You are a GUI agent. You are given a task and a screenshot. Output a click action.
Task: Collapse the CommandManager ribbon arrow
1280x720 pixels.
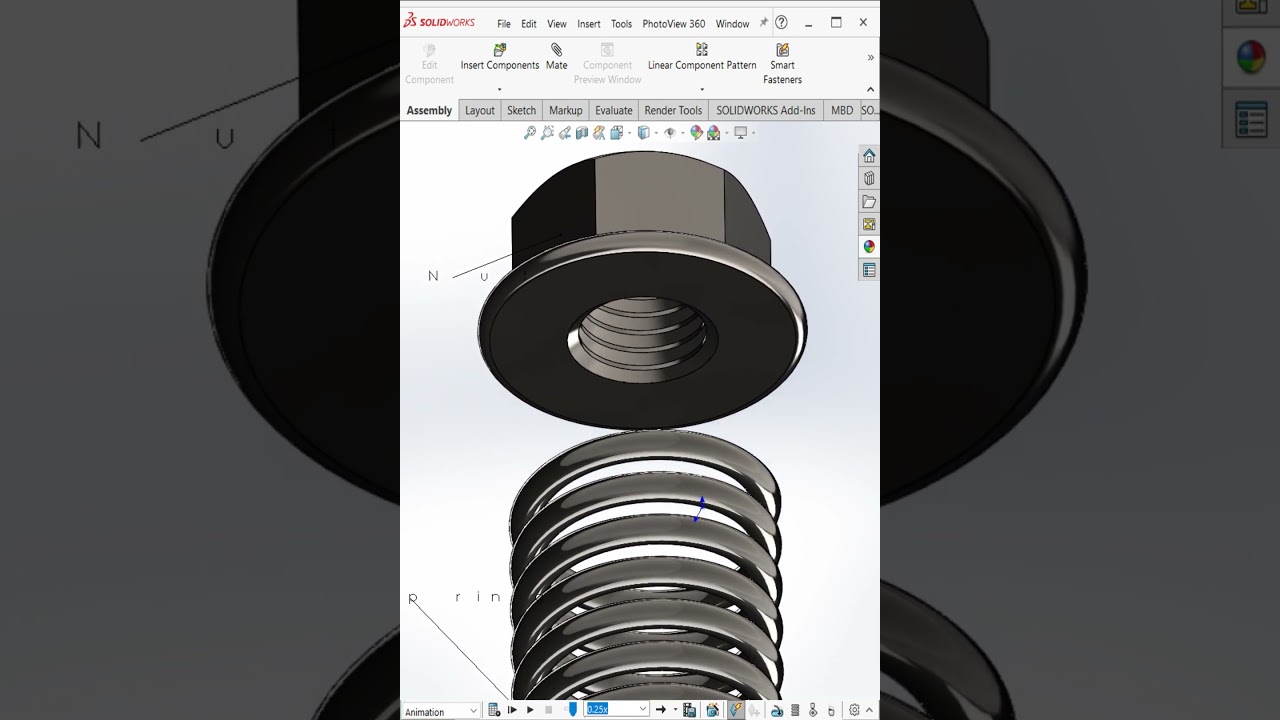point(870,89)
